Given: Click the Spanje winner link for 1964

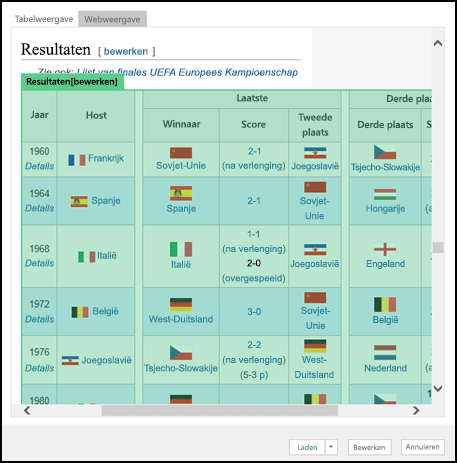Looking at the screenshot, I should click(x=181, y=208).
